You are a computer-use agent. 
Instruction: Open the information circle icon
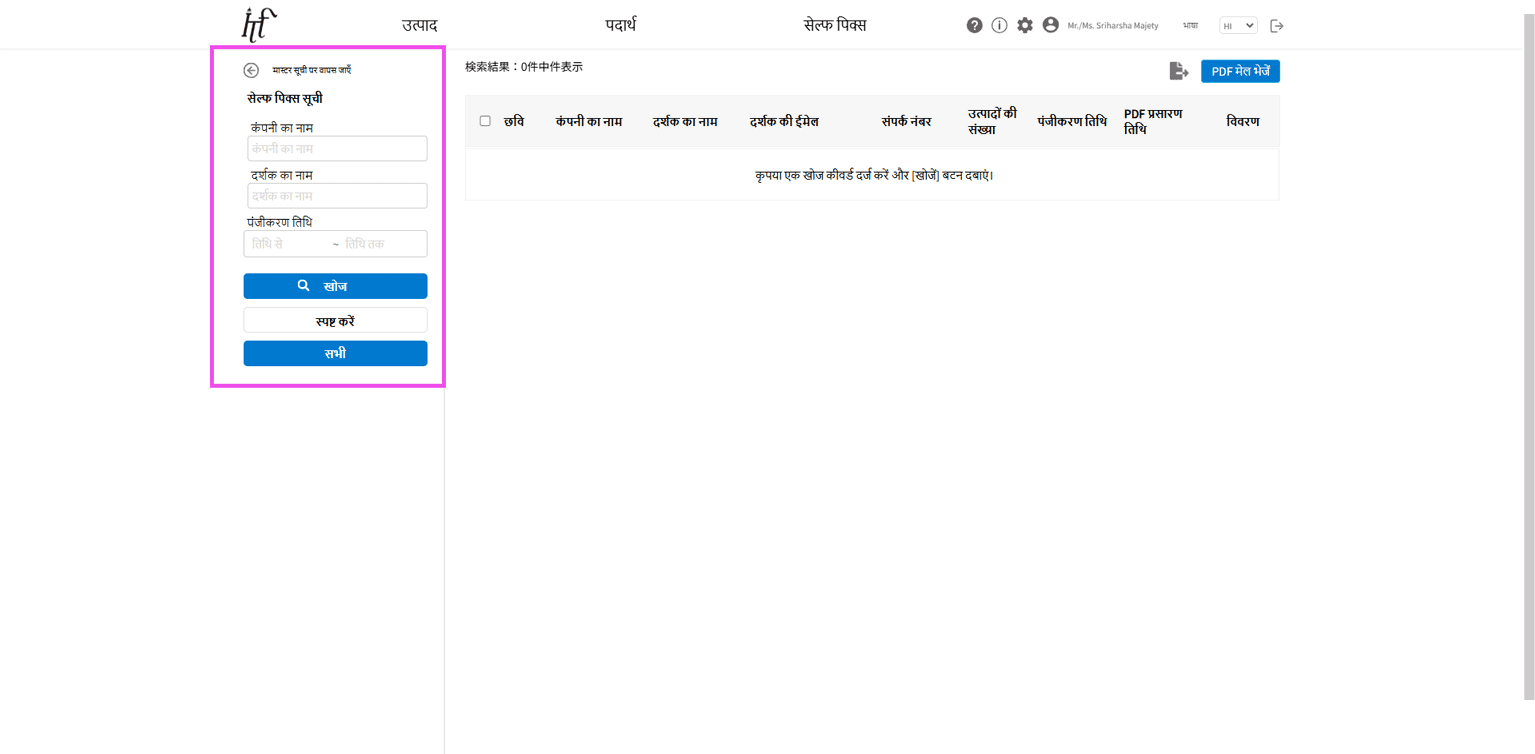click(x=999, y=25)
